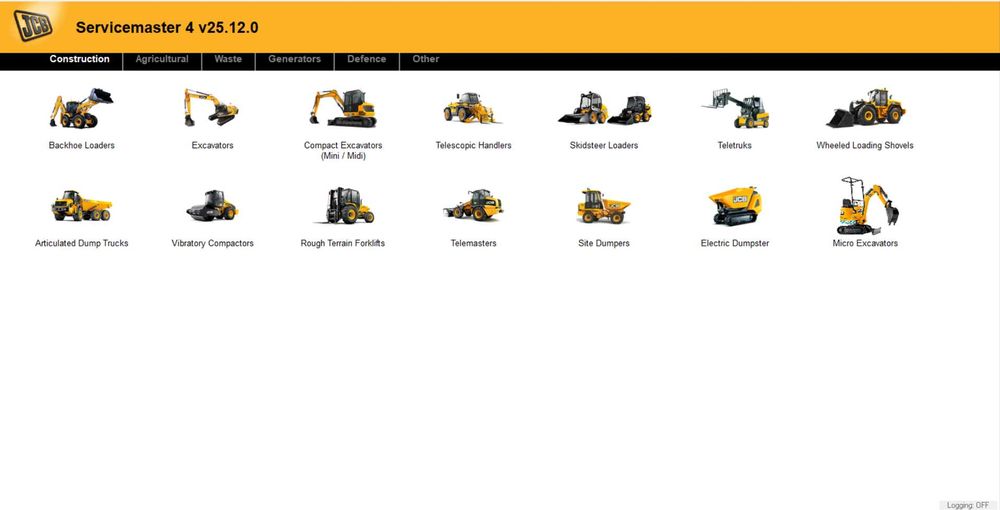Click the Vibratory Compactors label
The width and height of the screenshot is (1000, 510).
point(212,243)
